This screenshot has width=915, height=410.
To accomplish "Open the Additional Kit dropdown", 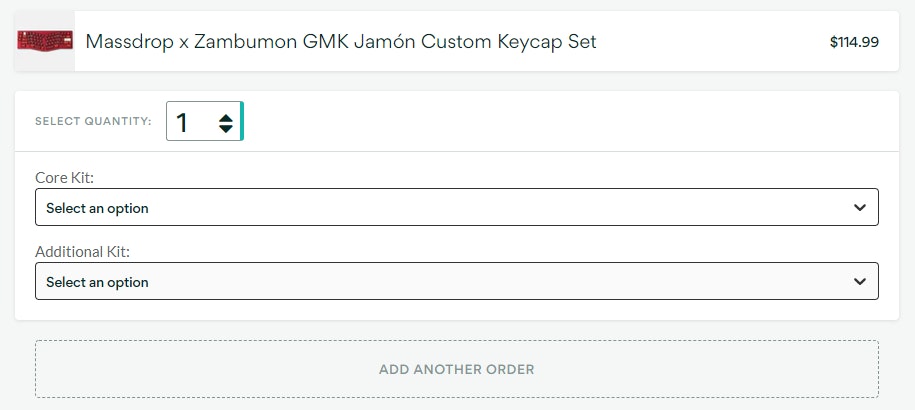I will [456, 282].
